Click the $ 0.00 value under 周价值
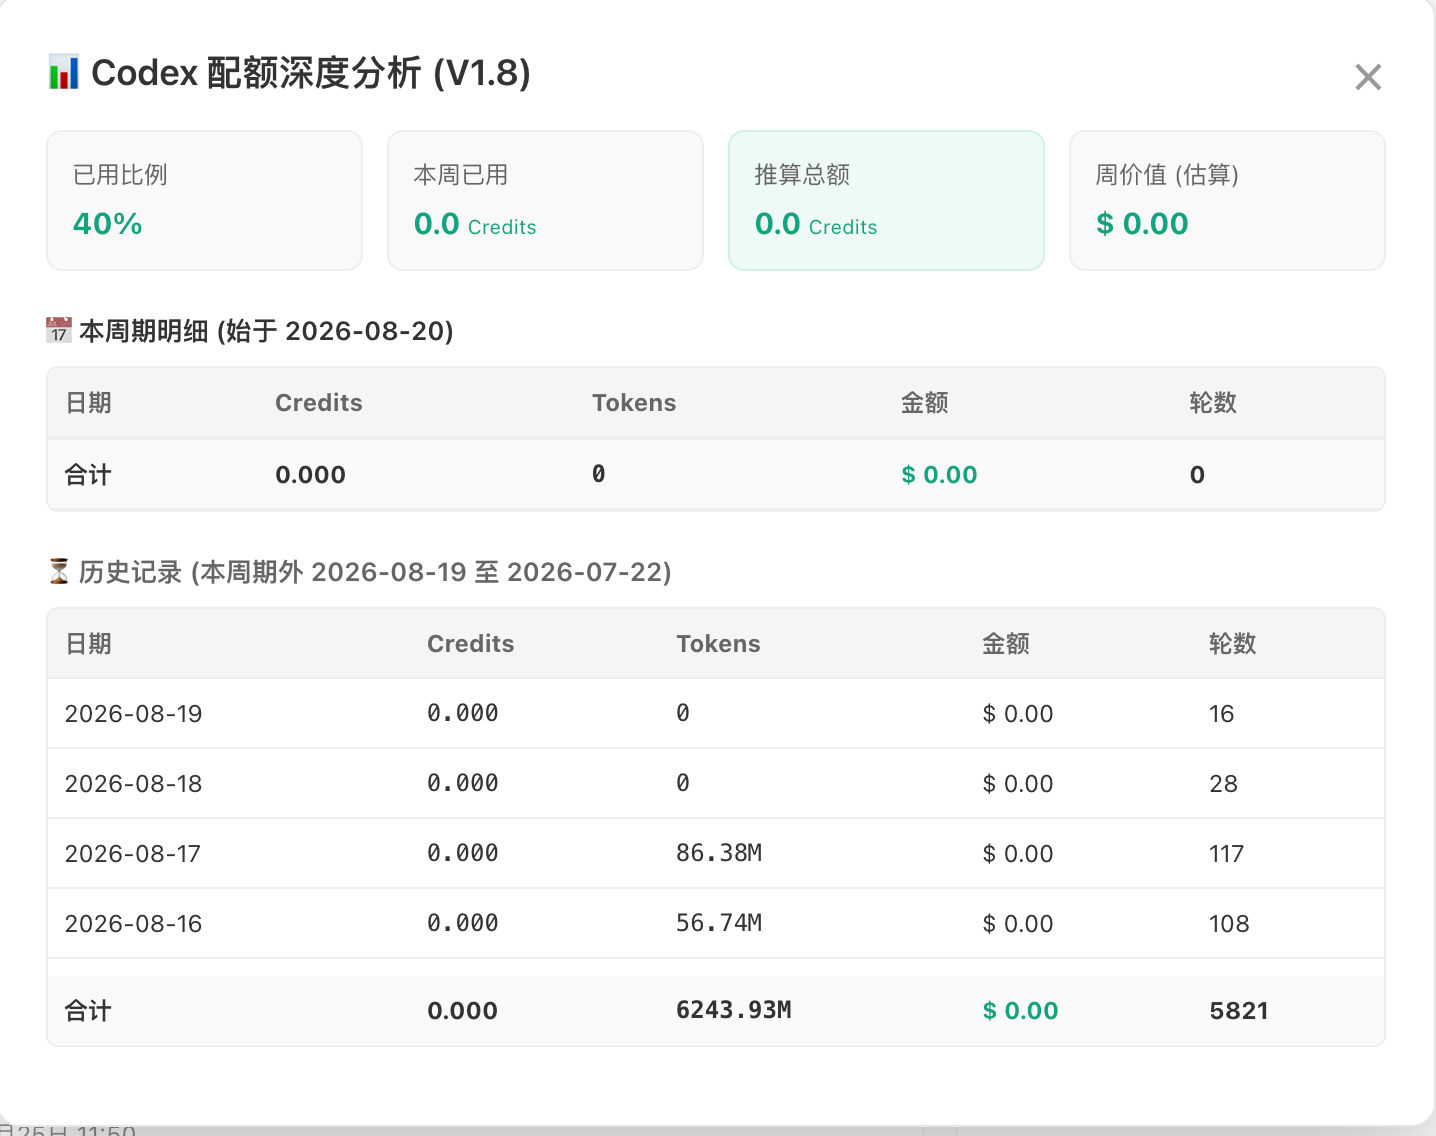1436x1136 pixels. click(x=1142, y=224)
